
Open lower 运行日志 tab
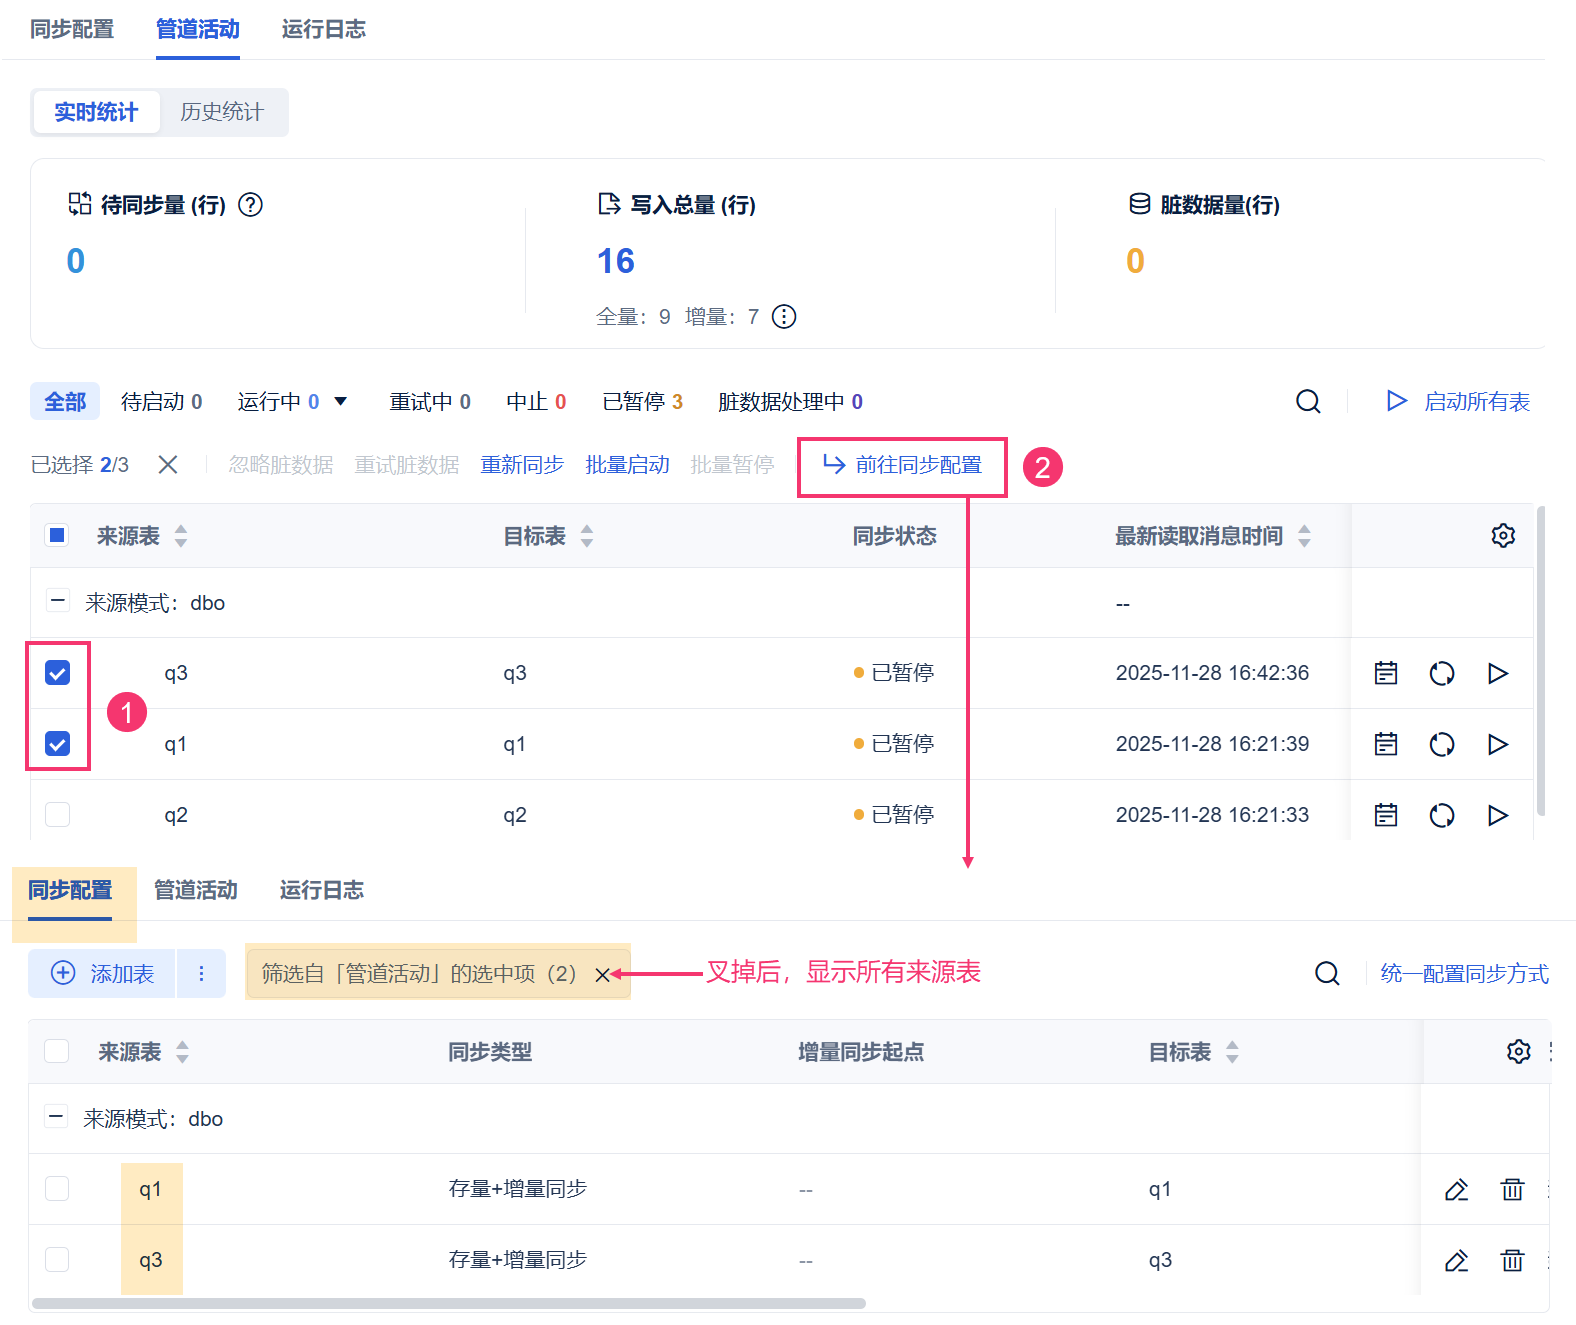pyautogui.click(x=322, y=890)
